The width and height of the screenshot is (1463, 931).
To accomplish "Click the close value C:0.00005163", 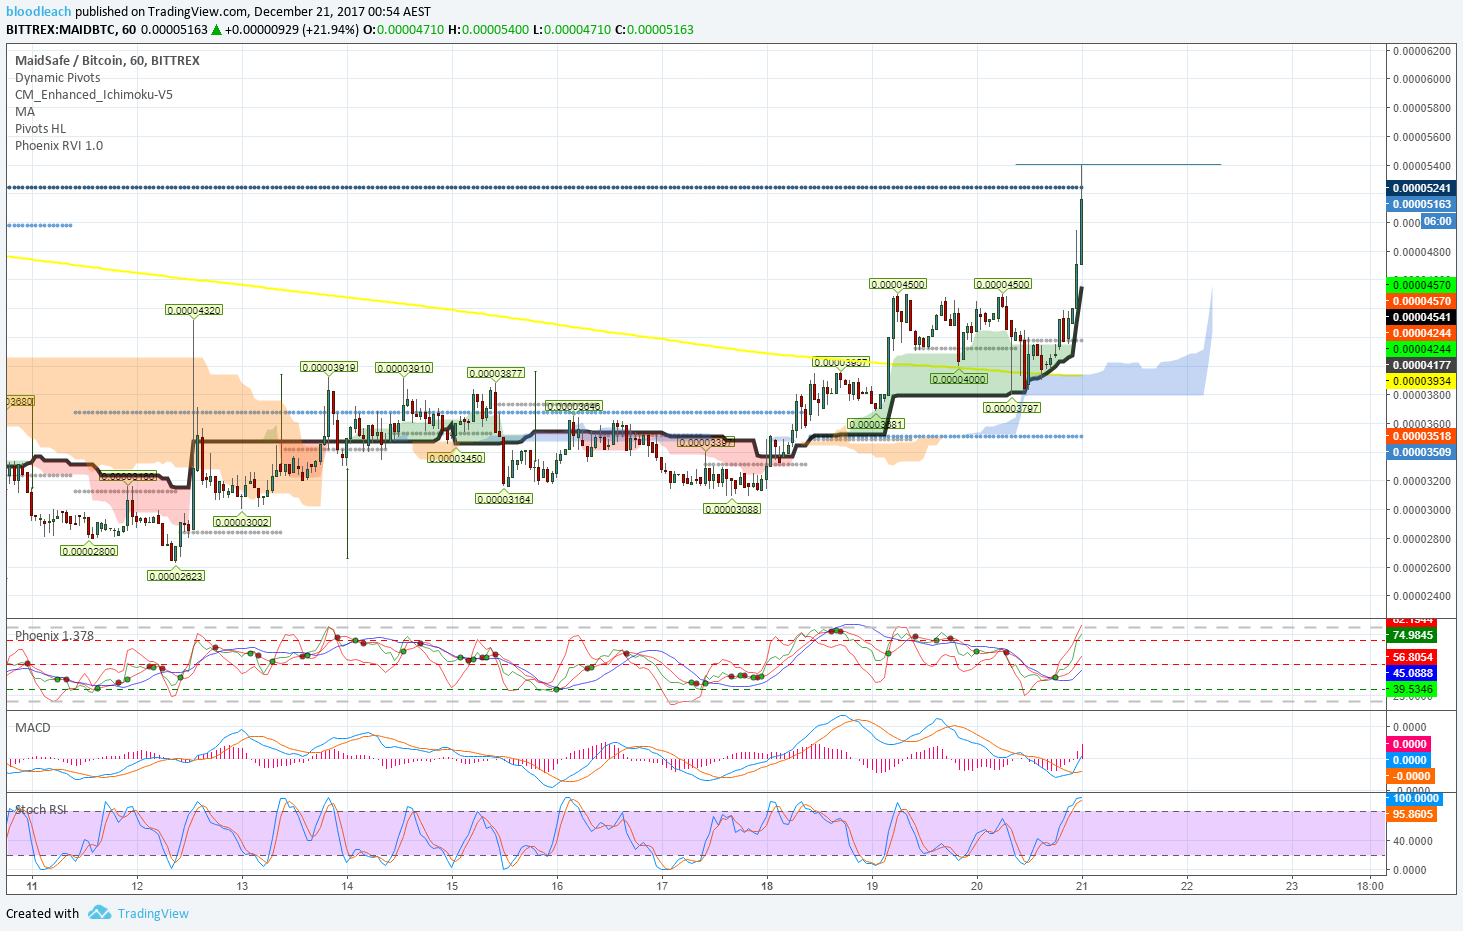I will (653, 30).
